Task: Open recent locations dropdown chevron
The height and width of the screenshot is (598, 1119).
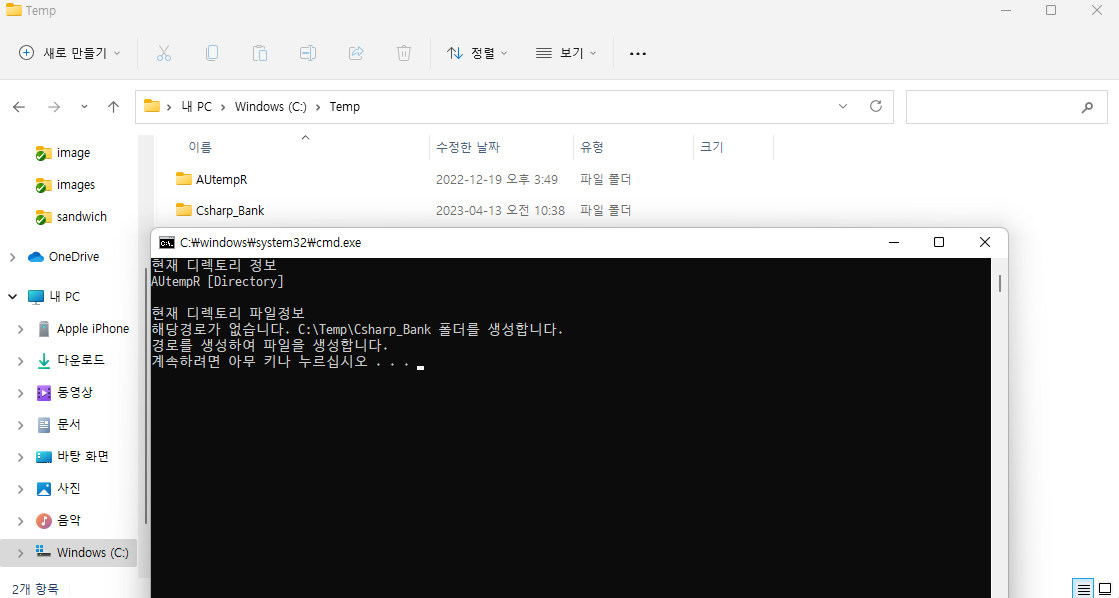Action: pyautogui.click(x=84, y=107)
